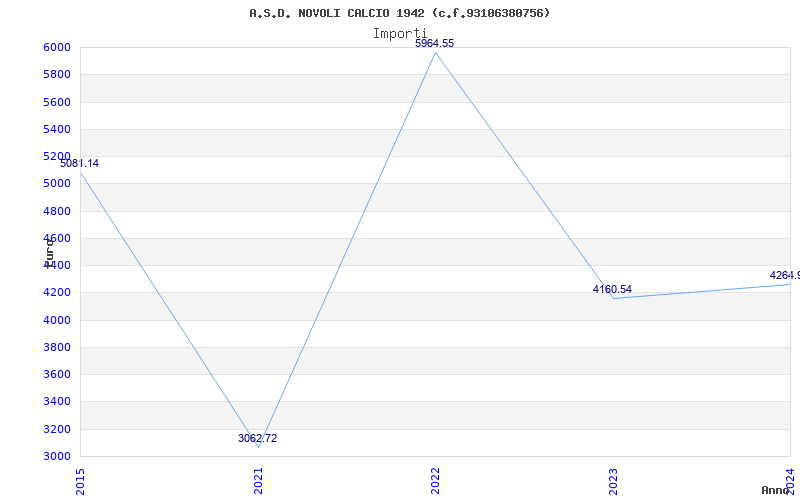The width and height of the screenshot is (800, 500).
Task: Select the Importi subtitle
Action: tap(399, 34)
